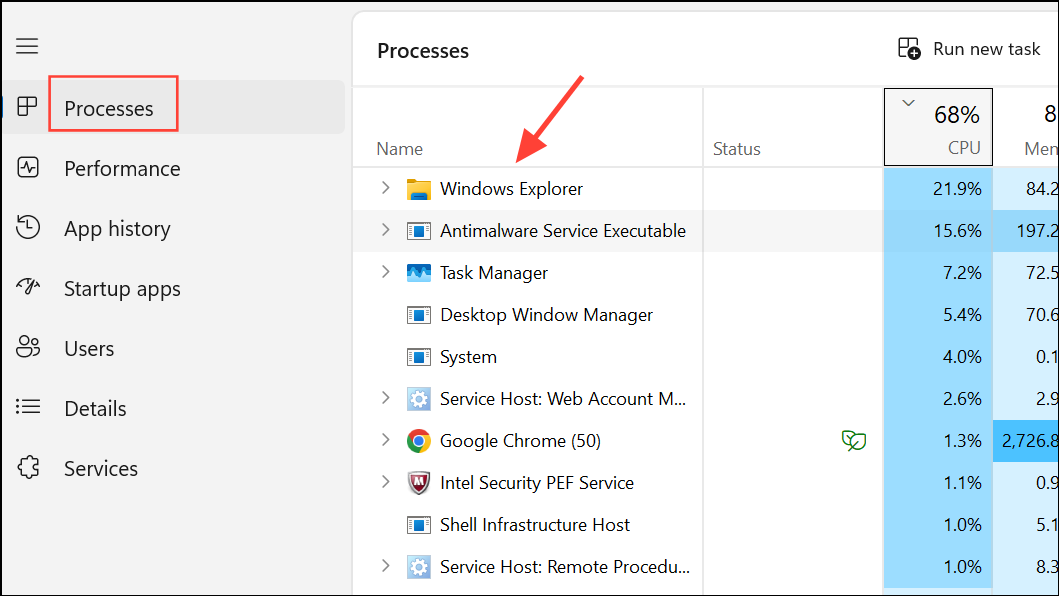Click the Run new task button
This screenshot has width=1059, height=596.
point(969,48)
